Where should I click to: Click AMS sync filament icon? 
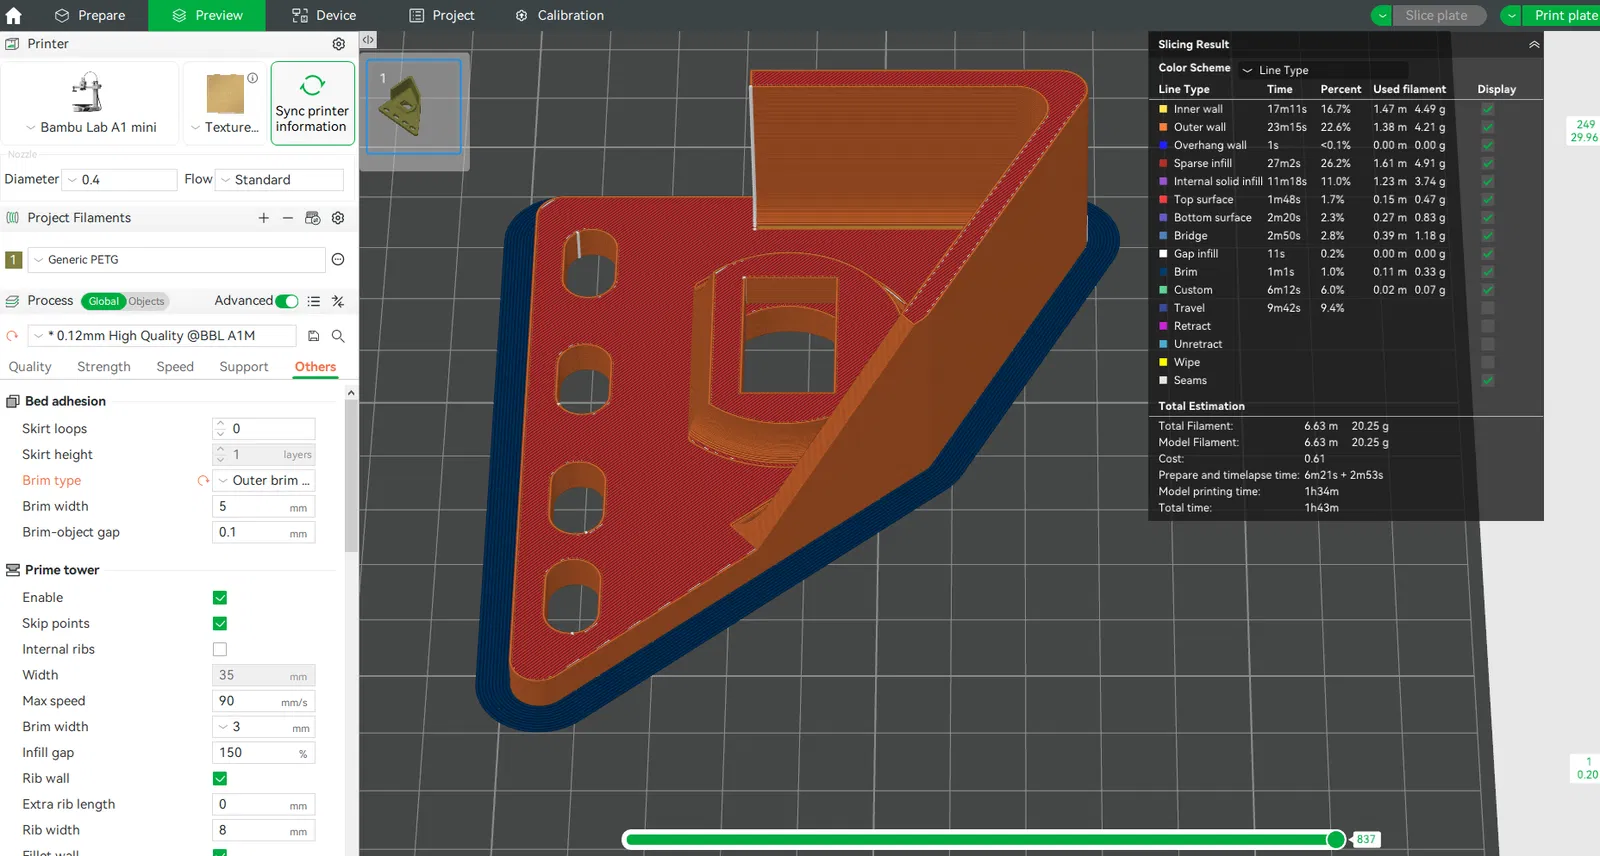(313, 218)
